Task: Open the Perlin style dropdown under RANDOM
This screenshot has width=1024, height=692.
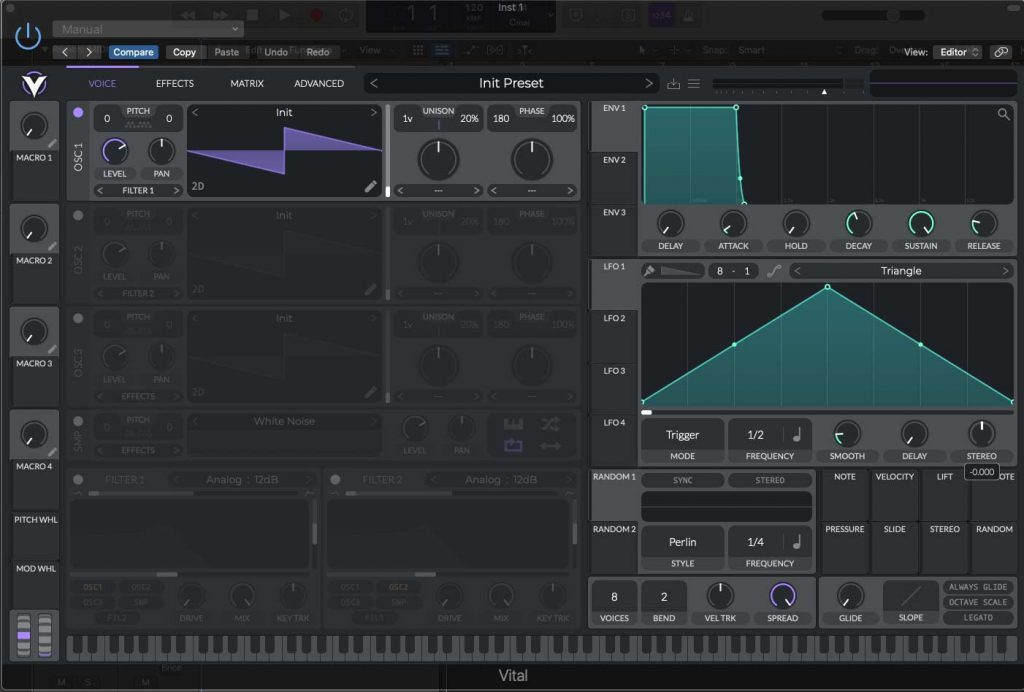Action: [x=682, y=540]
